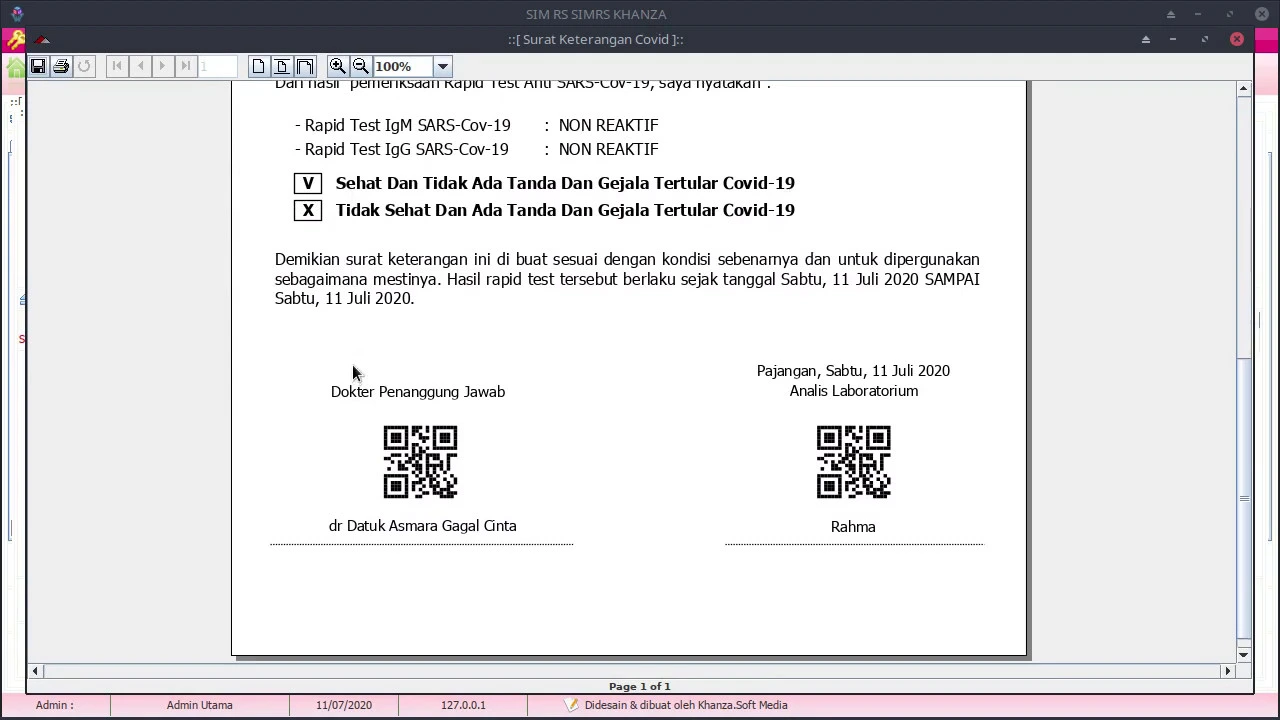Click the key icon in main window
This screenshot has width=1280, height=720.
(14, 40)
